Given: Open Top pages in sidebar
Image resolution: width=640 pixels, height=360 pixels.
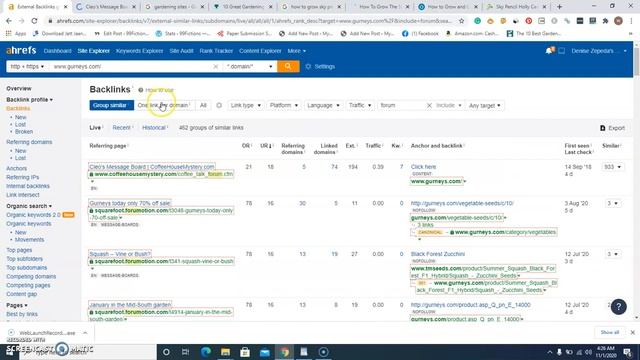Looking at the screenshot, I should click(19, 250).
